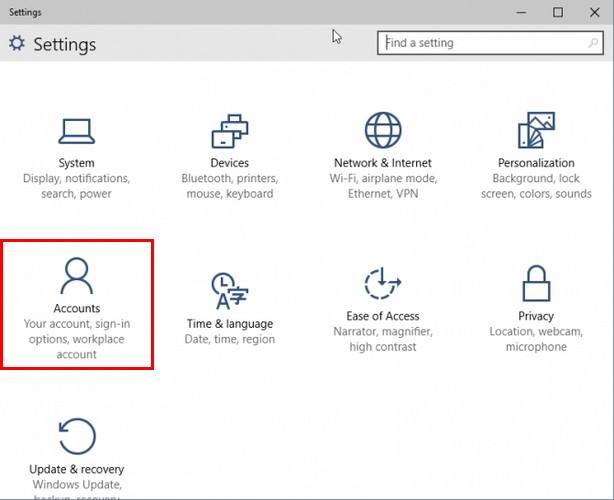Click the Accounts label text
The width and height of the screenshot is (614, 500).
pos(77,308)
